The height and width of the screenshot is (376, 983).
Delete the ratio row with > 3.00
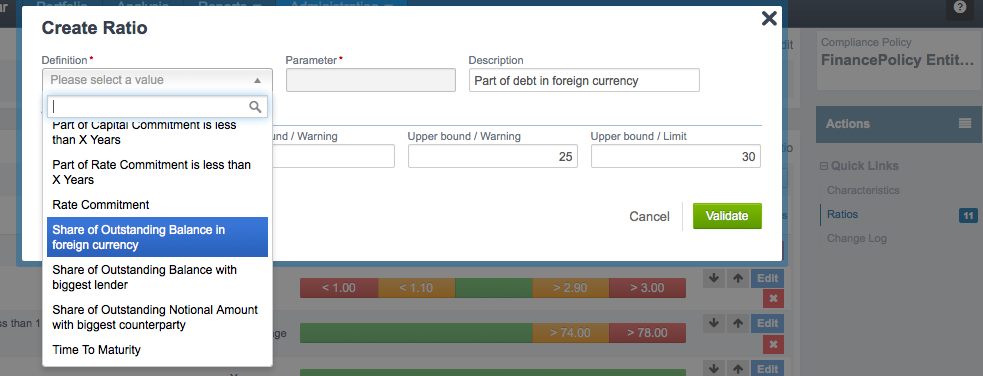point(773,299)
